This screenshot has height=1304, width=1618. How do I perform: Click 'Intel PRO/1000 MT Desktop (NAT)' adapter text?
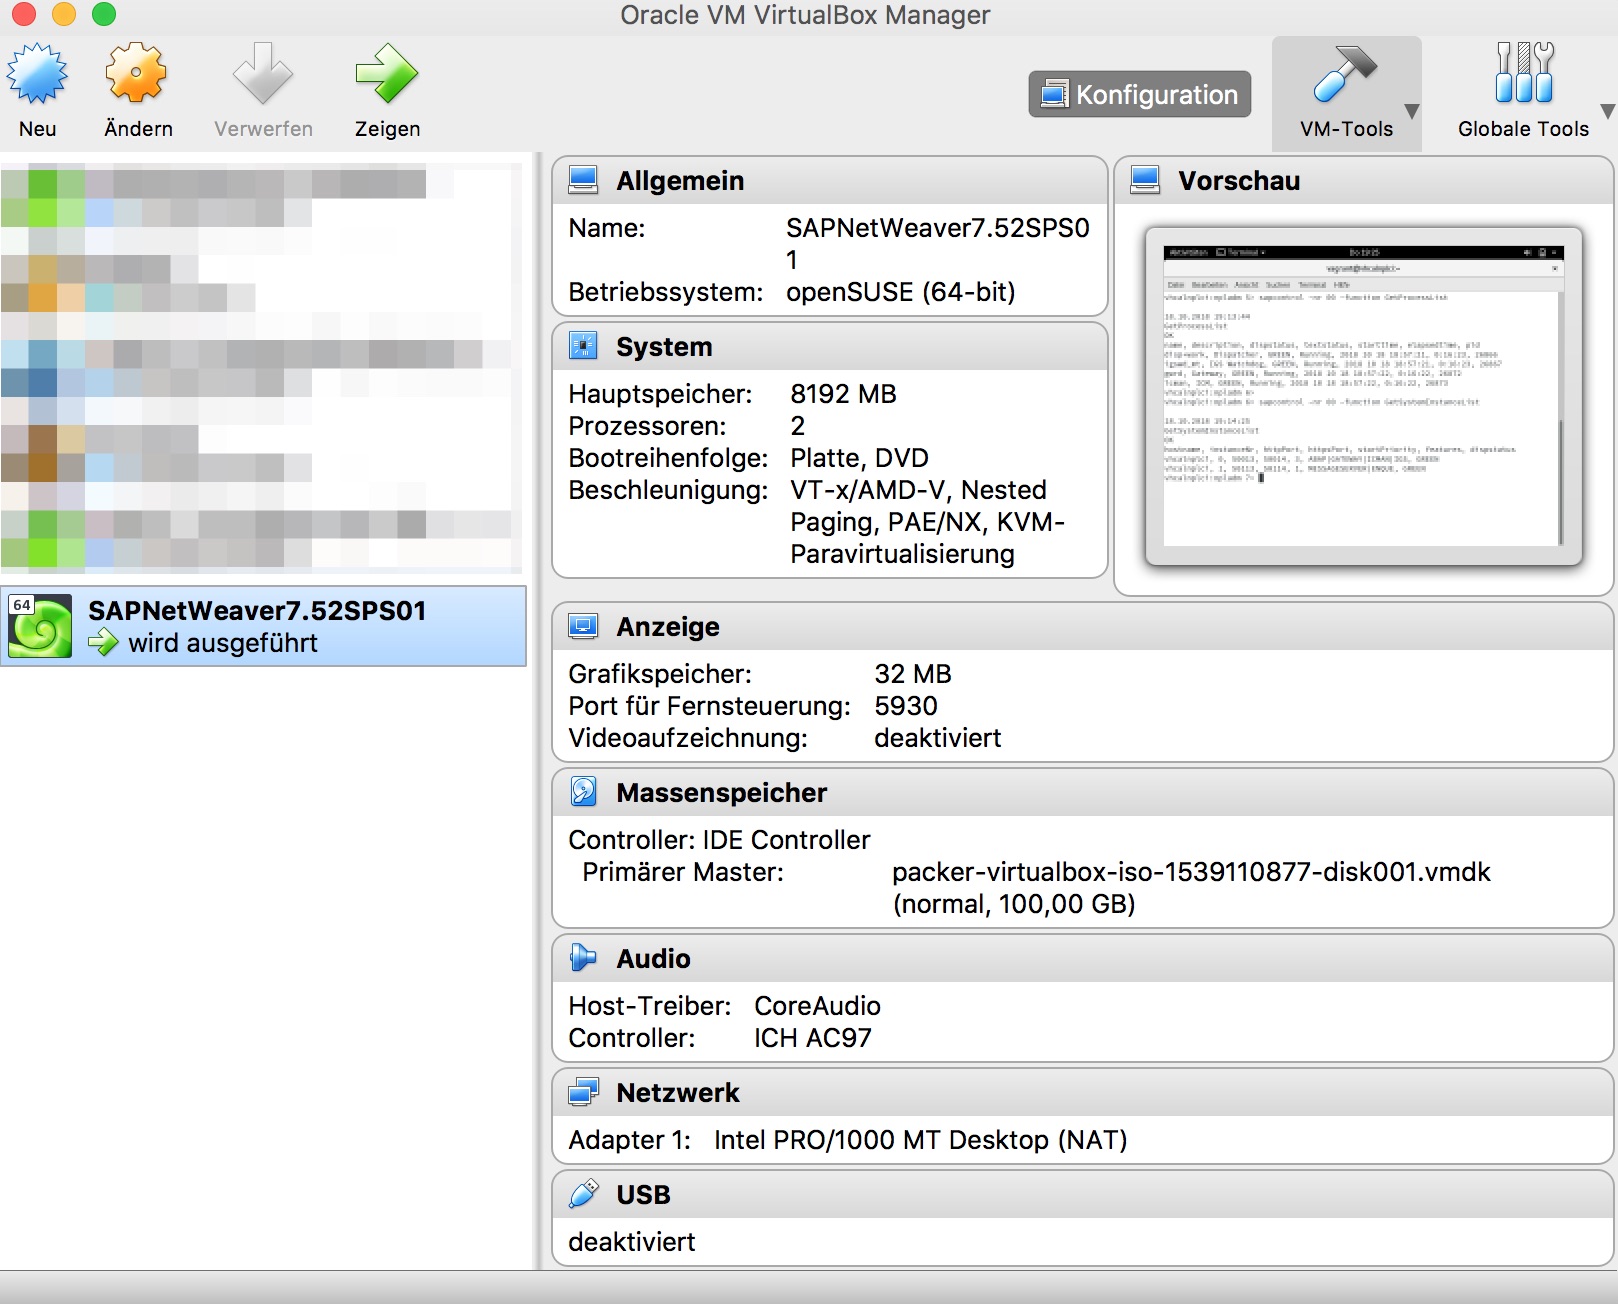click(x=920, y=1140)
